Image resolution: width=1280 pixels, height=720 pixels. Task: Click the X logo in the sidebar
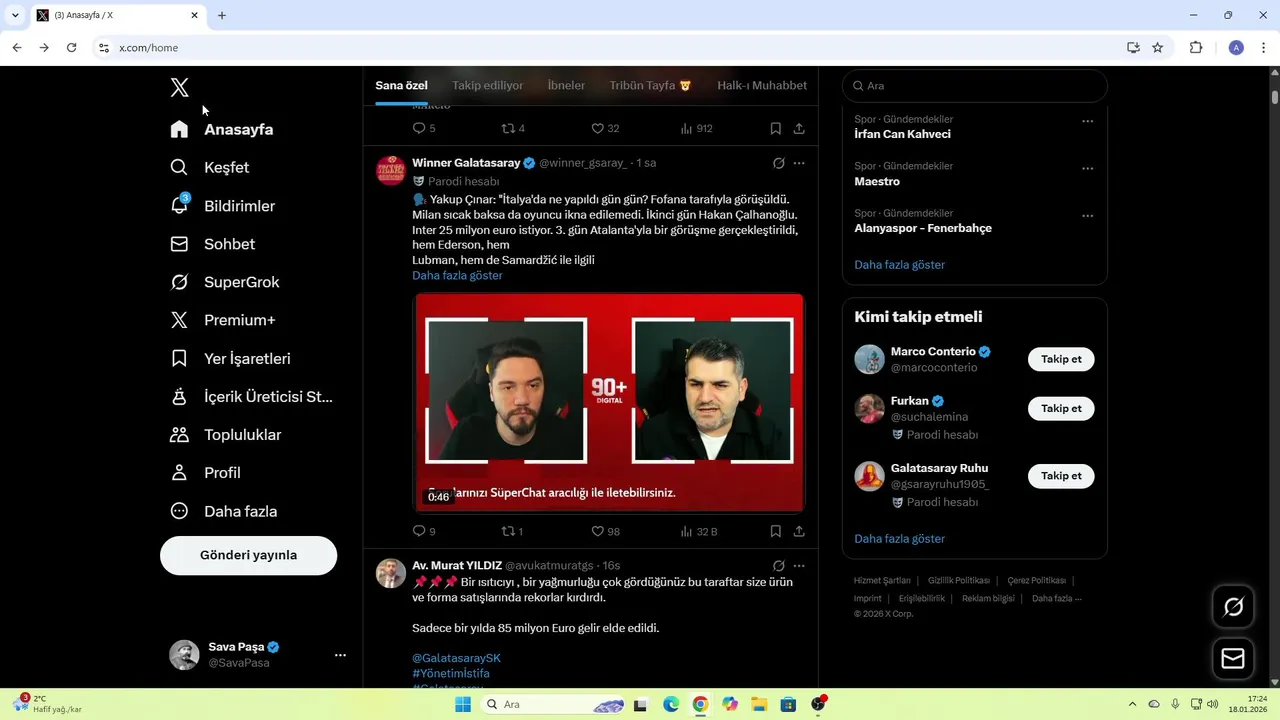pos(179,87)
